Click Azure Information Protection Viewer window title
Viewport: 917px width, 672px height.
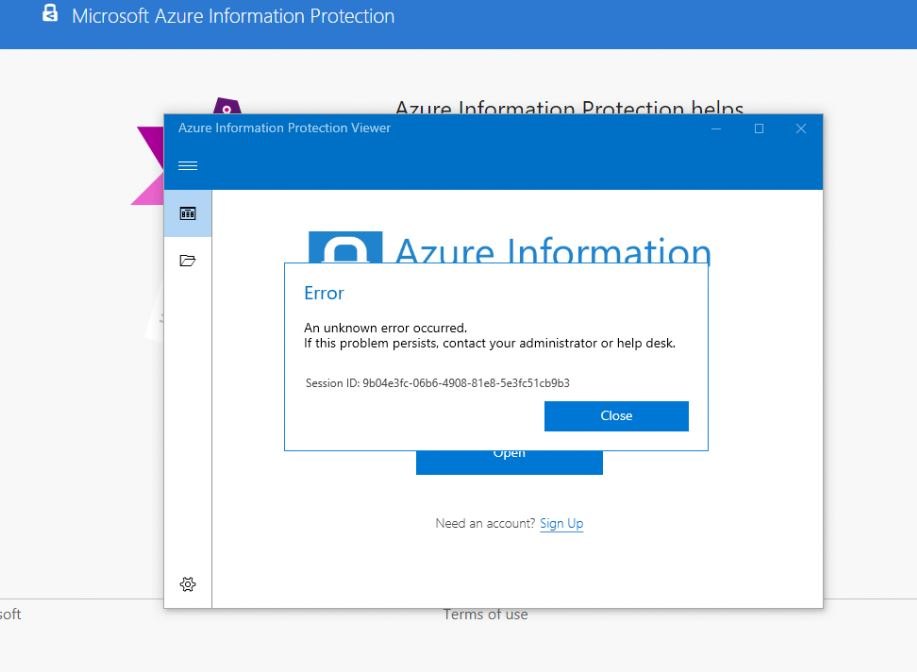click(x=284, y=128)
